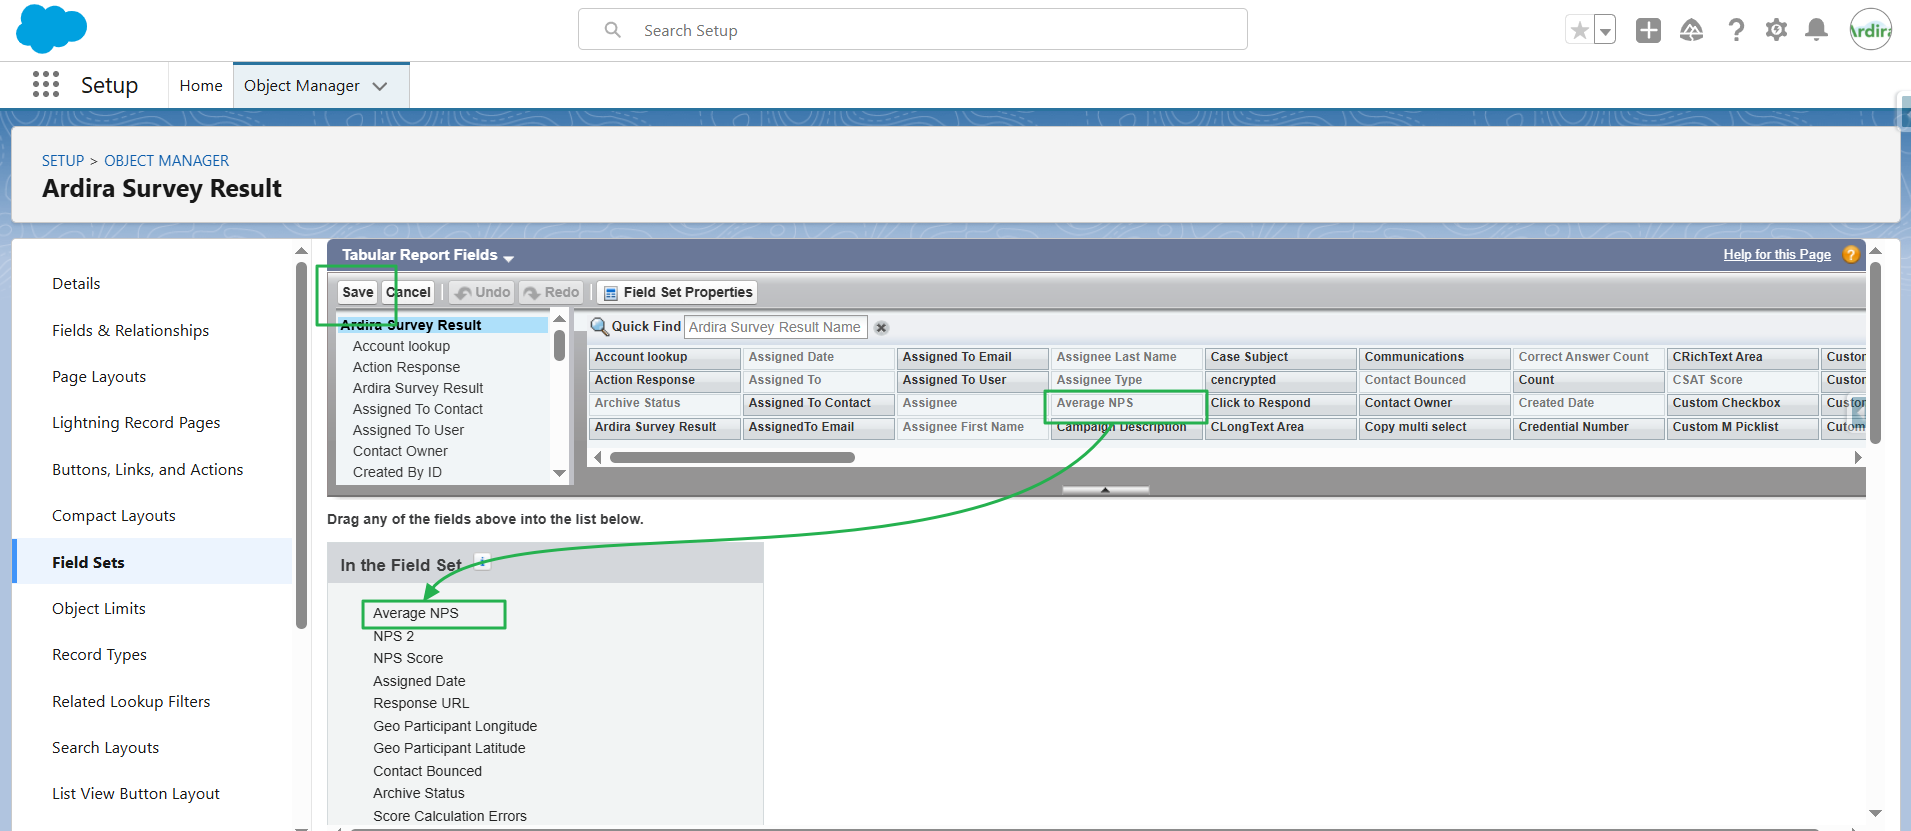This screenshot has width=1911, height=831.
Task: Open Record Types in sidebar
Action: coord(99,655)
